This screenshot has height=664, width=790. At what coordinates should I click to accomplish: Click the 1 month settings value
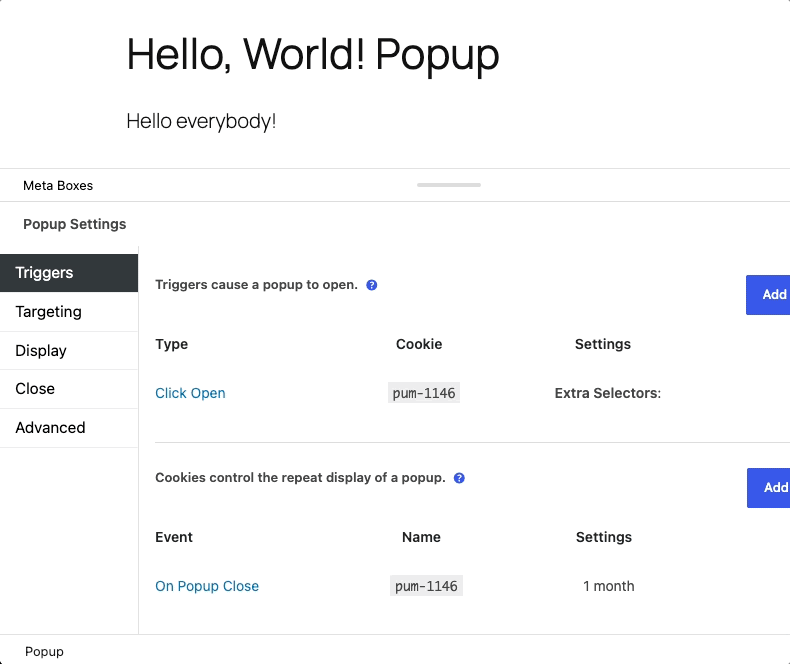609,586
